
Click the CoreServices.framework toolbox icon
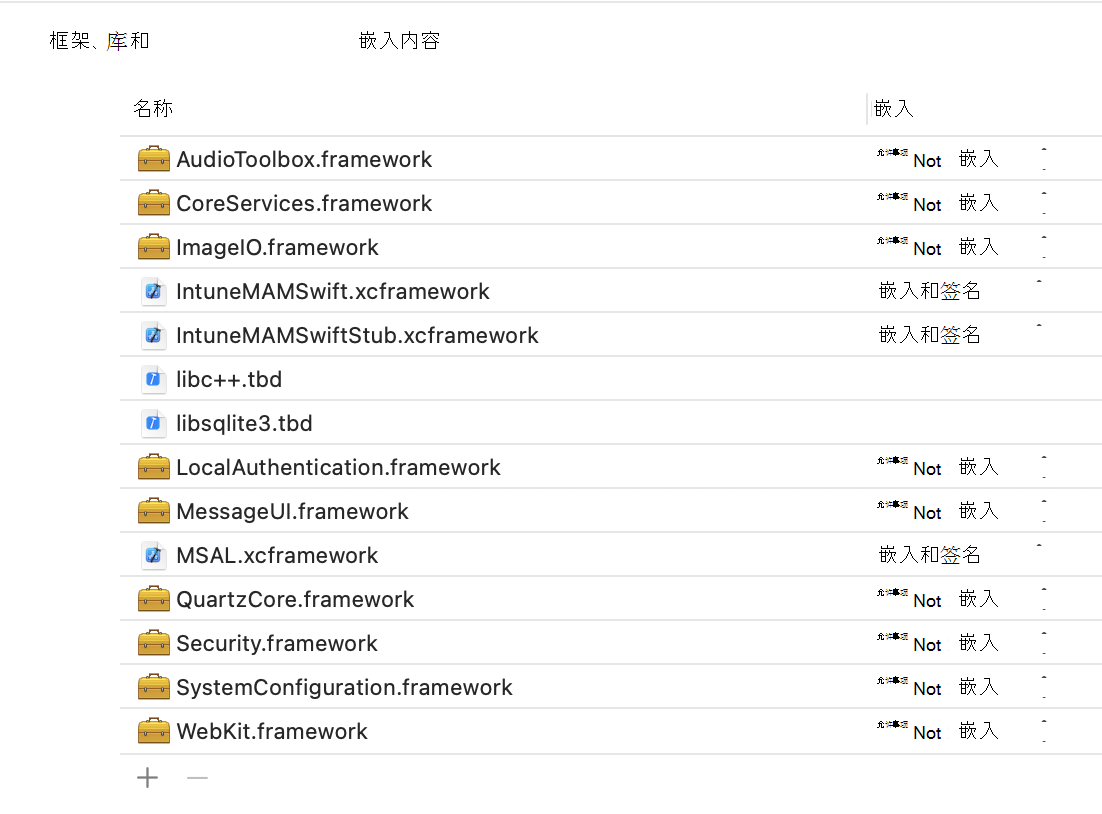coord(153,202)
